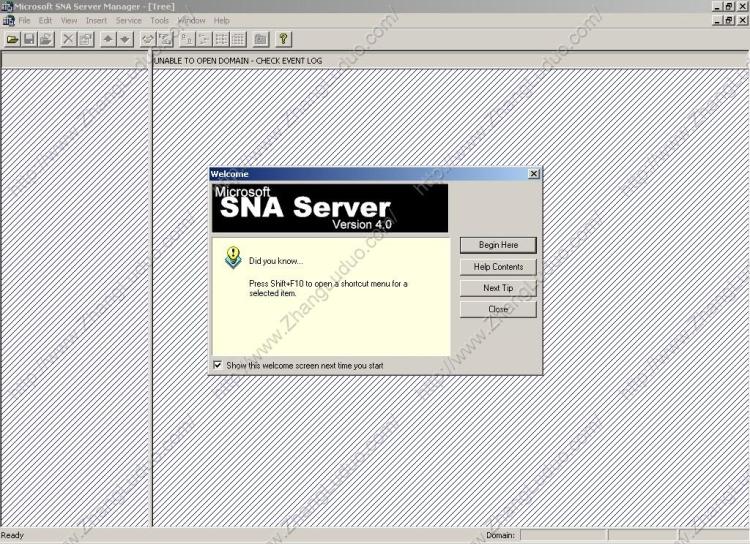Click the toolbar icon left of Help question mark

[261, 39]
